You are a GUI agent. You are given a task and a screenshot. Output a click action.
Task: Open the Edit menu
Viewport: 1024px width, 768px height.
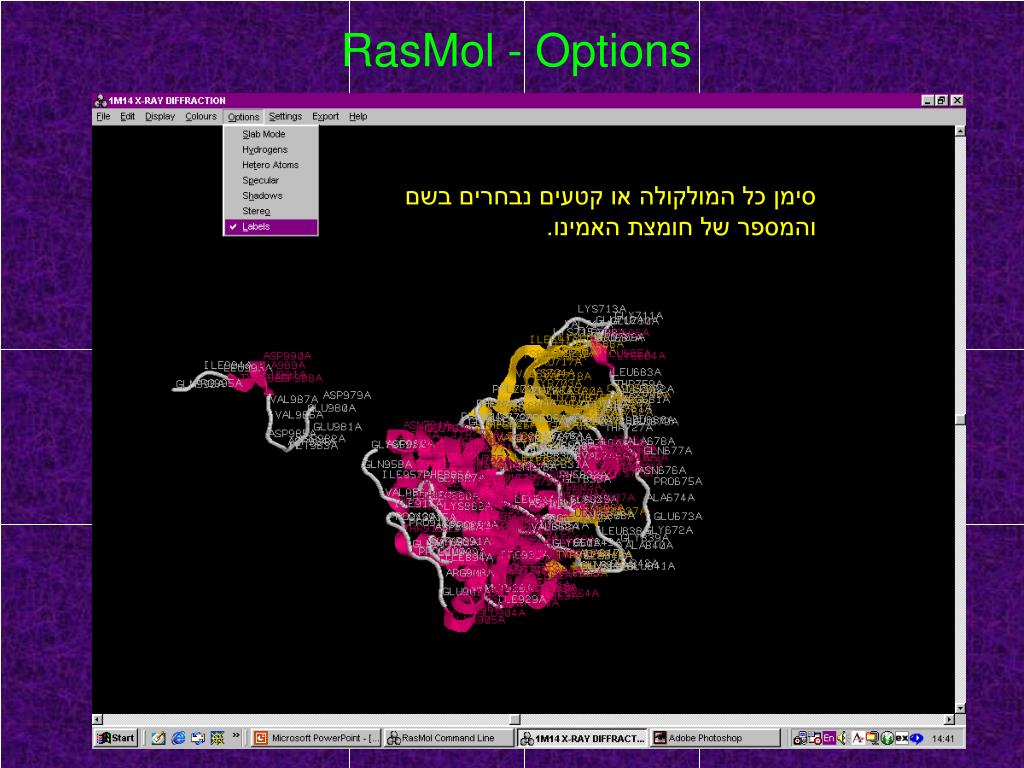pyautogui.click(x=127, y=116)
